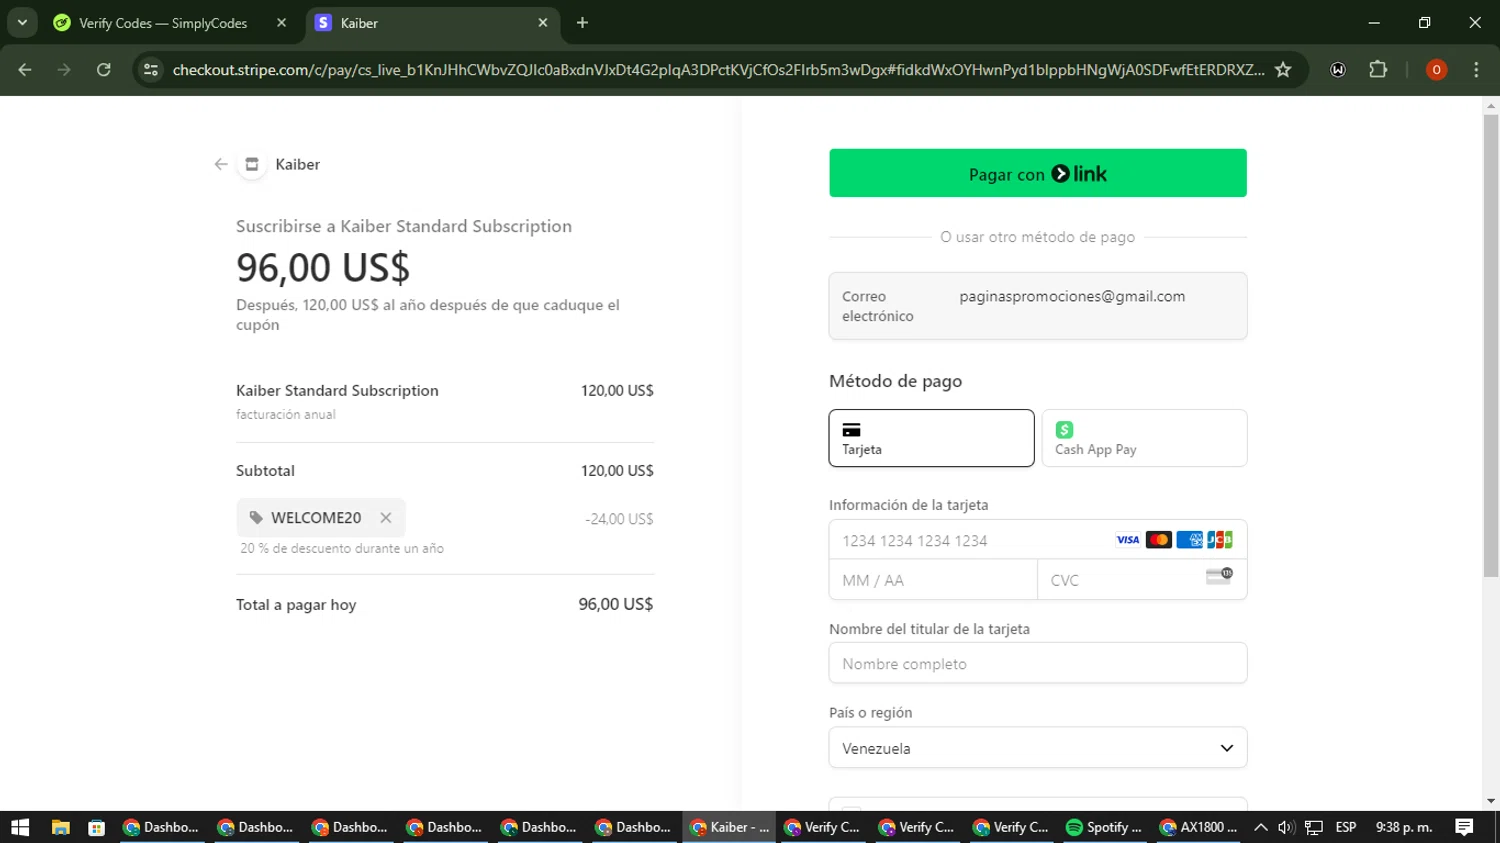Select Tarjeta as payment method
This screenshot has width=1500, height=843.
pyautogui.click(x=931, y=438)
